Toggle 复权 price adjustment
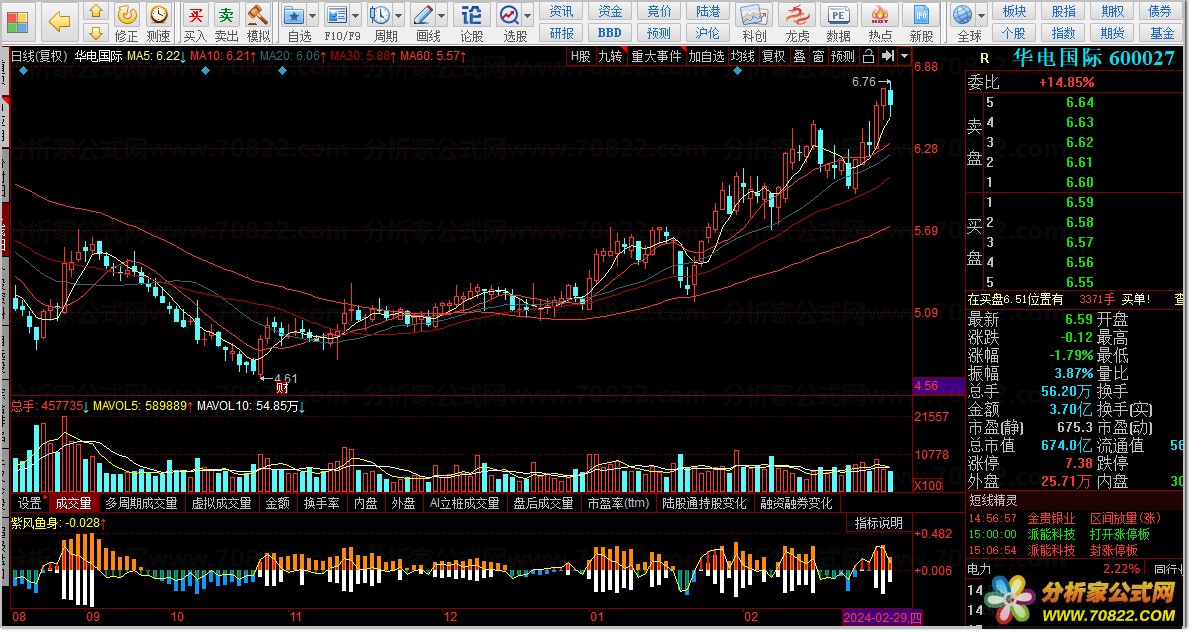 (x=773, y=56)
